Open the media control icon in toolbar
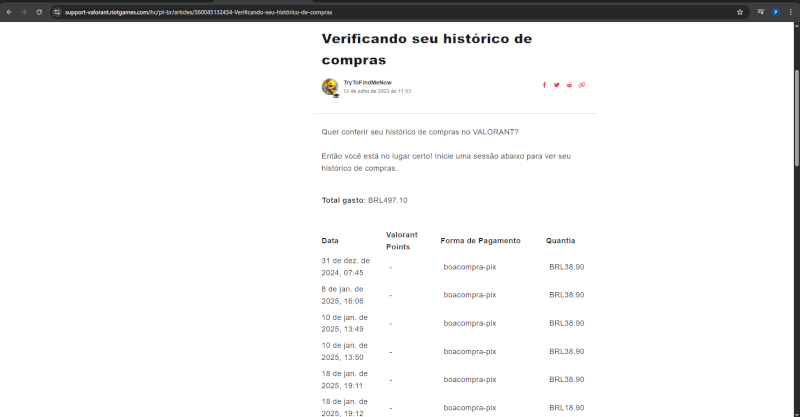This screenshot has height=417, width=800. coord(761,12)
